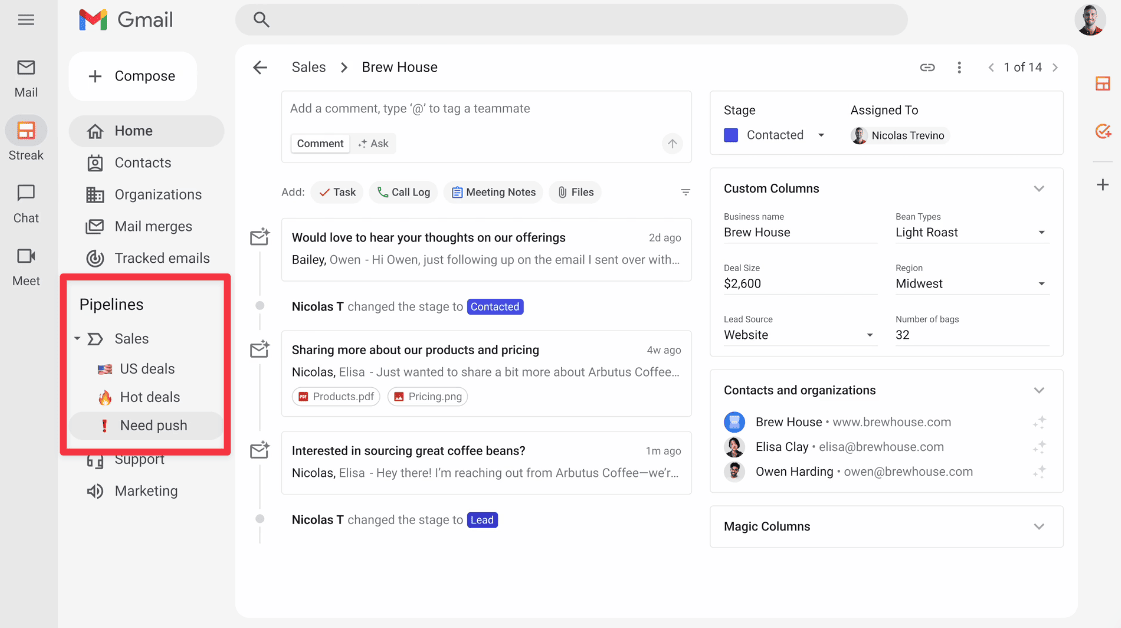Viewport: 1121px width, 628px height.
Task: Click the plus icon to add an add-on
Action: [1102, 184]
